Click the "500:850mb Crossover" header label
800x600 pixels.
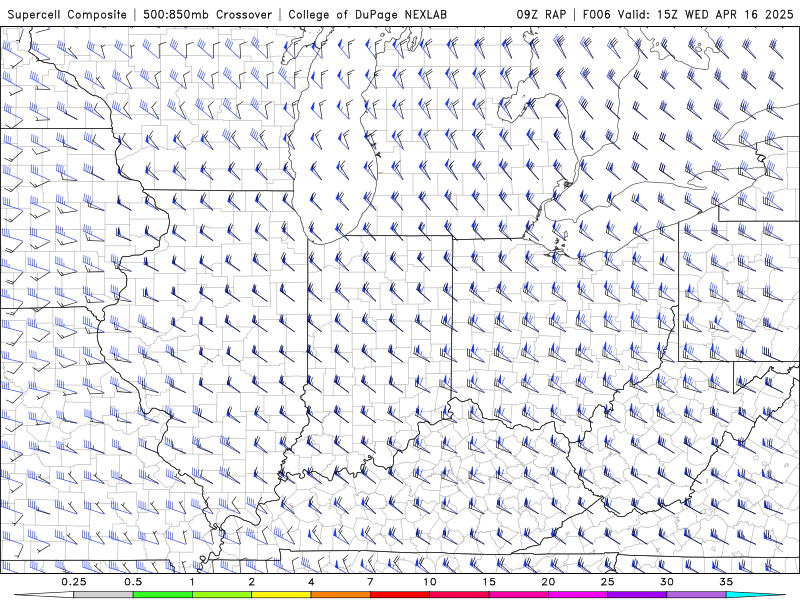[207, 14]
